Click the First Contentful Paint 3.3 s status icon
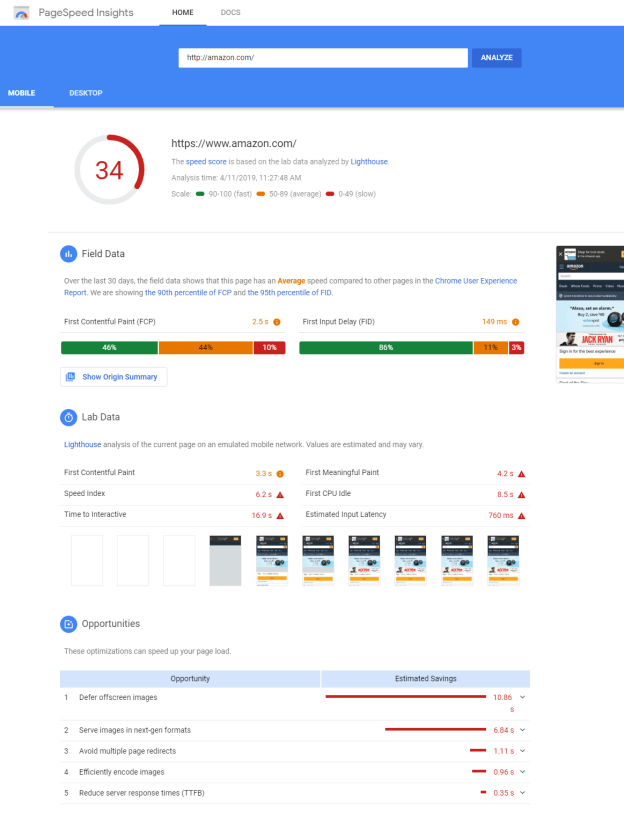Screen dimensions: 624x817 pyautogui.click(x=280, y=474)
